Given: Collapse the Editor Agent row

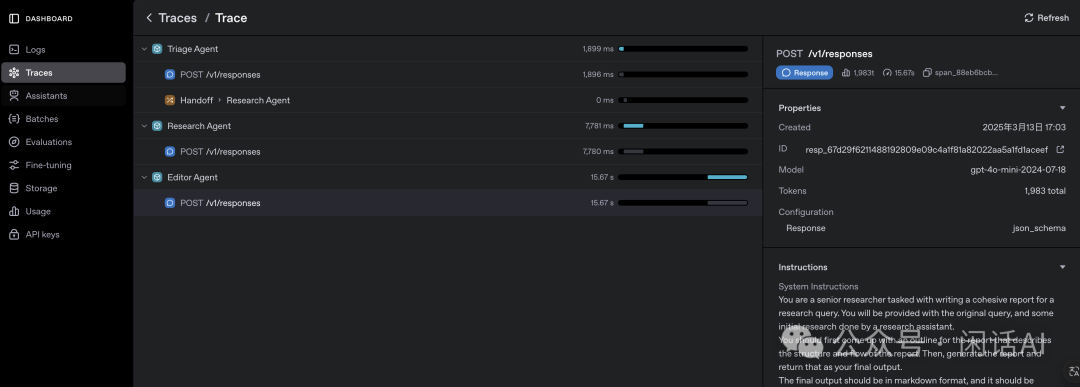Looking at the screenshot, I should [x=144, y=177].
